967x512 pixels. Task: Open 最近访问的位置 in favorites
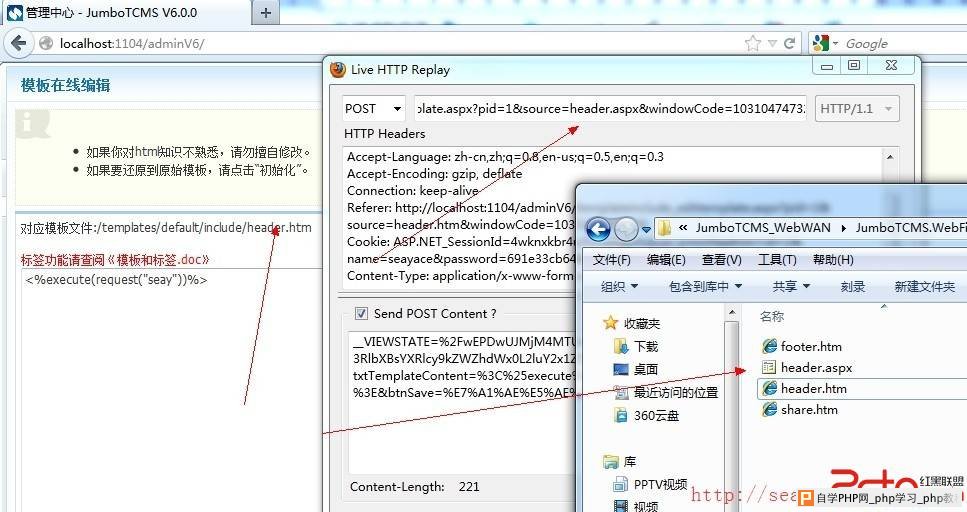666,392
